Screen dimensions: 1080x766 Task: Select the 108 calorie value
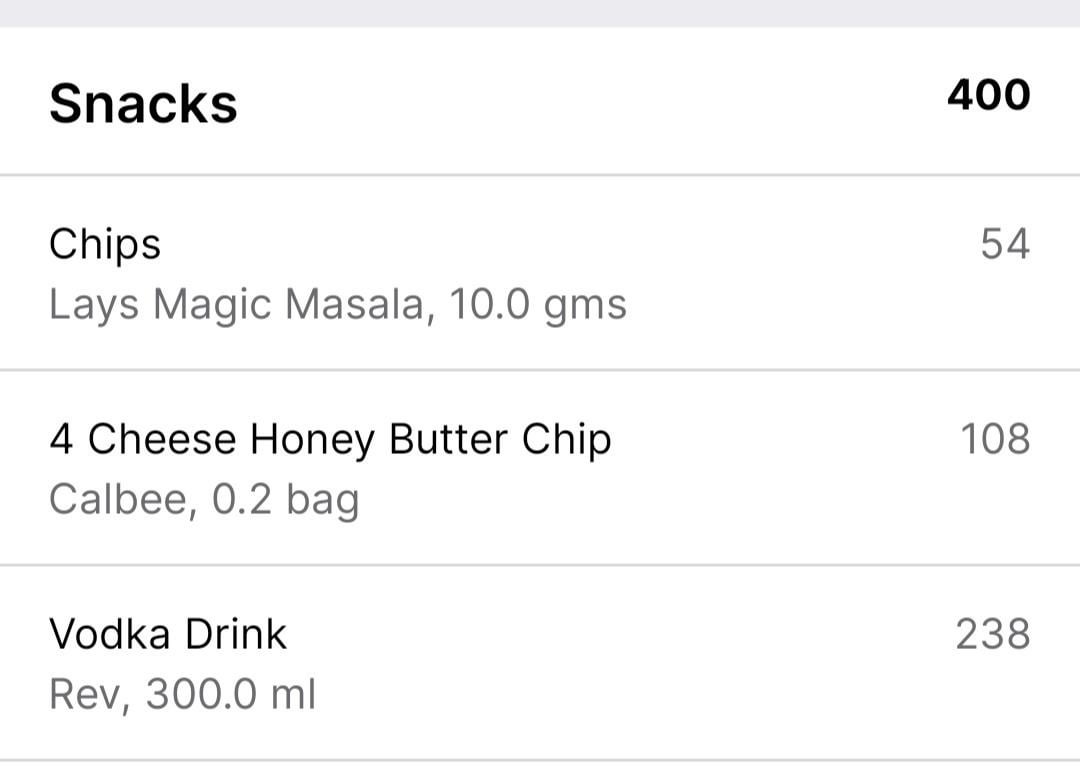coord(995,439)
